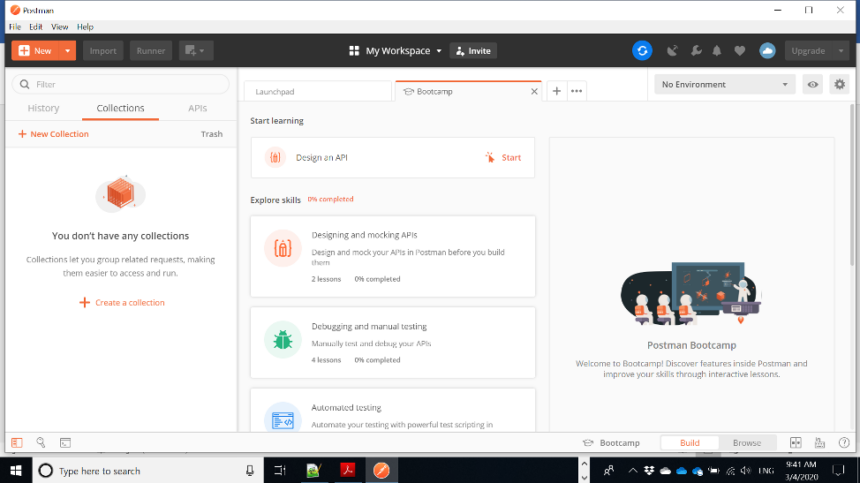This screenshot has width=860, height=483.
Task: Open the tab options ellipsis menu
Action: [576, 91]
